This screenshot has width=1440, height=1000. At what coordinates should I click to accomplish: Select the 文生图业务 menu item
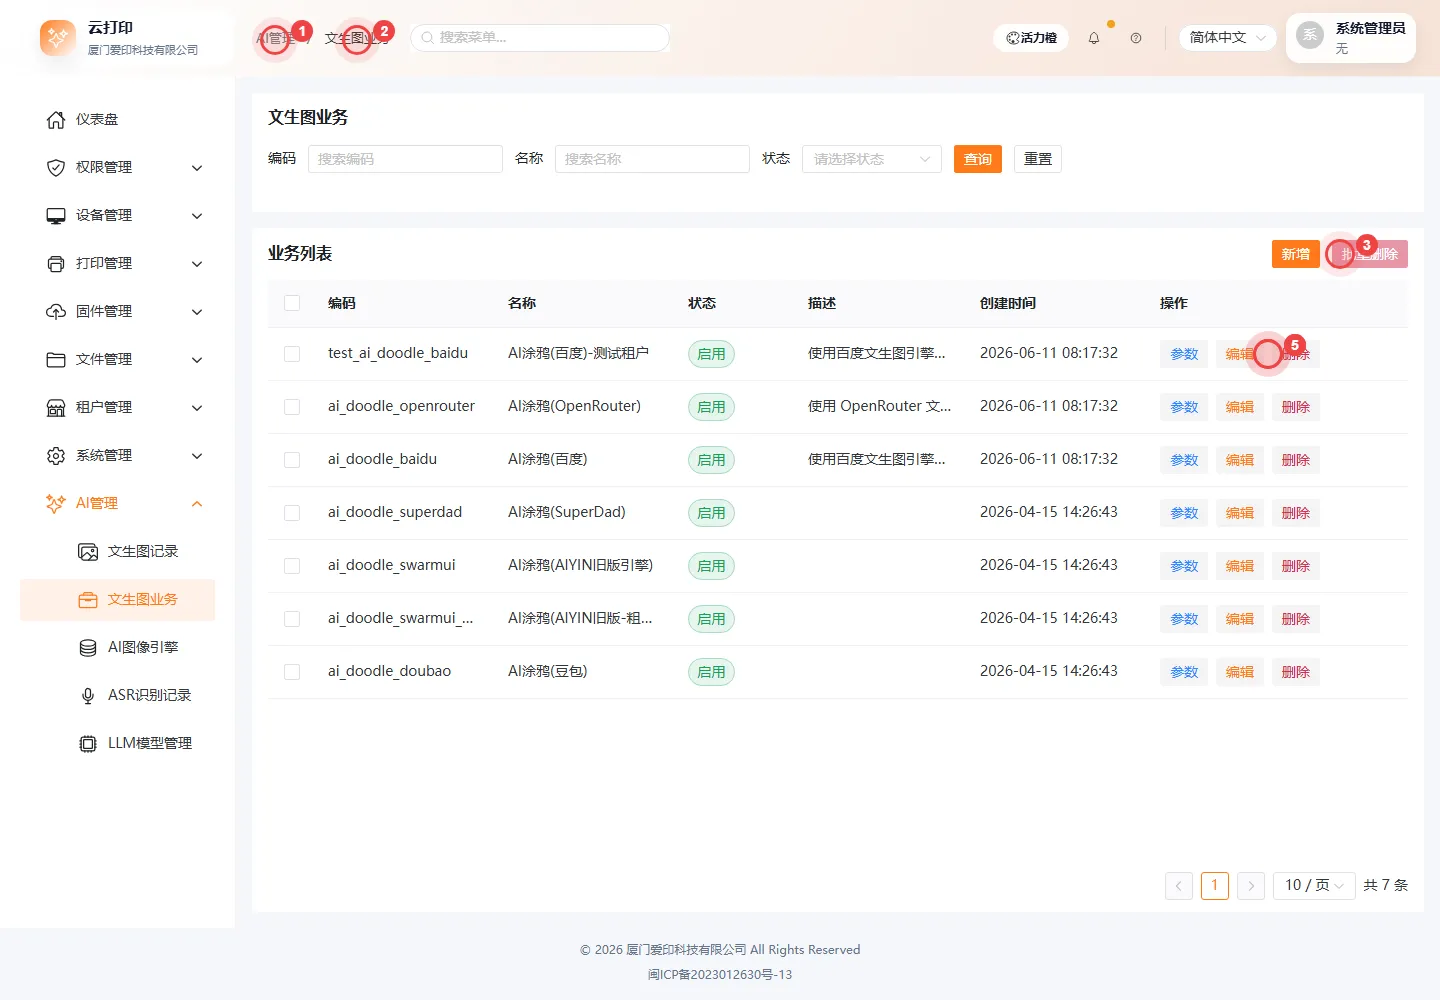pos(118,600)
